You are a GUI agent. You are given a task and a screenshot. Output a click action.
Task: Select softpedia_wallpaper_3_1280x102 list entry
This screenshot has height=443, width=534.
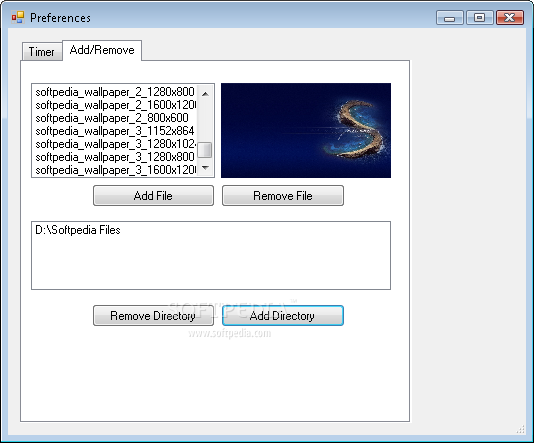coord(115,144)
